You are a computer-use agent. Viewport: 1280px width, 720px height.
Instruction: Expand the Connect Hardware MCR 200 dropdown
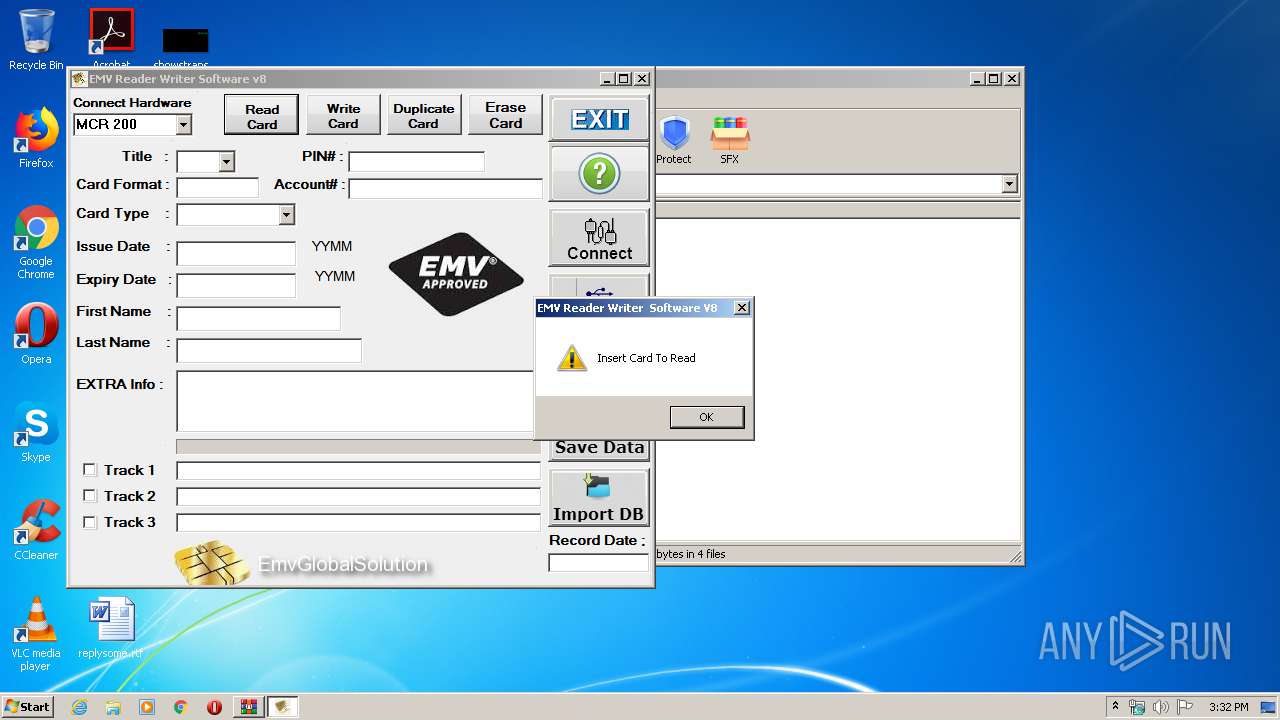[183, 125]
